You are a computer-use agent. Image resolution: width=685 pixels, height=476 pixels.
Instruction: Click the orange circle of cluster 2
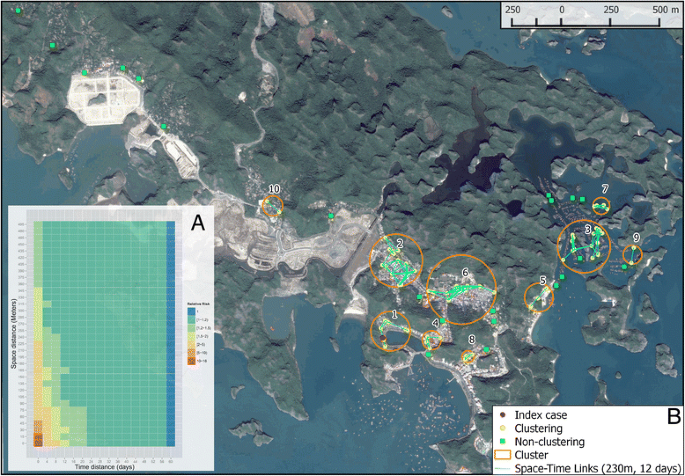[396, 260]
